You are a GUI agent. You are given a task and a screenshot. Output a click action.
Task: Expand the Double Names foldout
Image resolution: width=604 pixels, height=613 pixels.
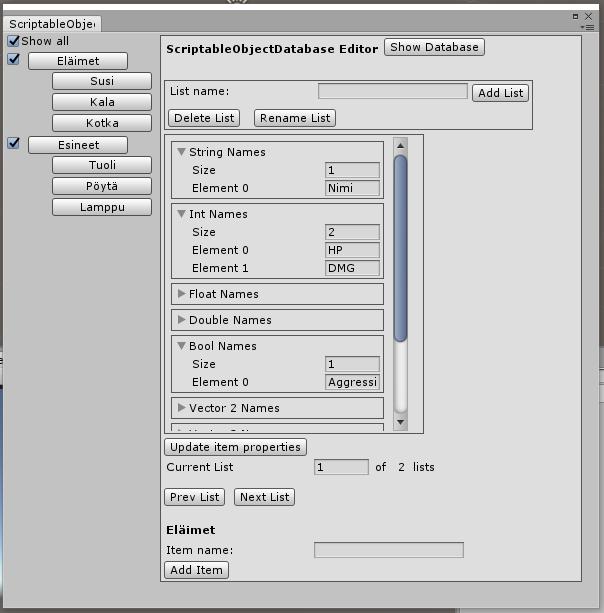181,320
